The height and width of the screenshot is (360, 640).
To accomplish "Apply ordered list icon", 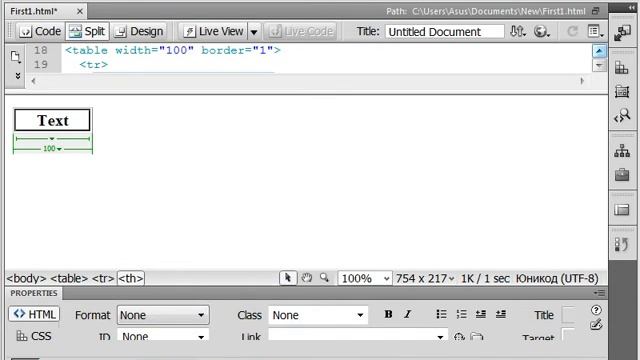I will (461, 314).
